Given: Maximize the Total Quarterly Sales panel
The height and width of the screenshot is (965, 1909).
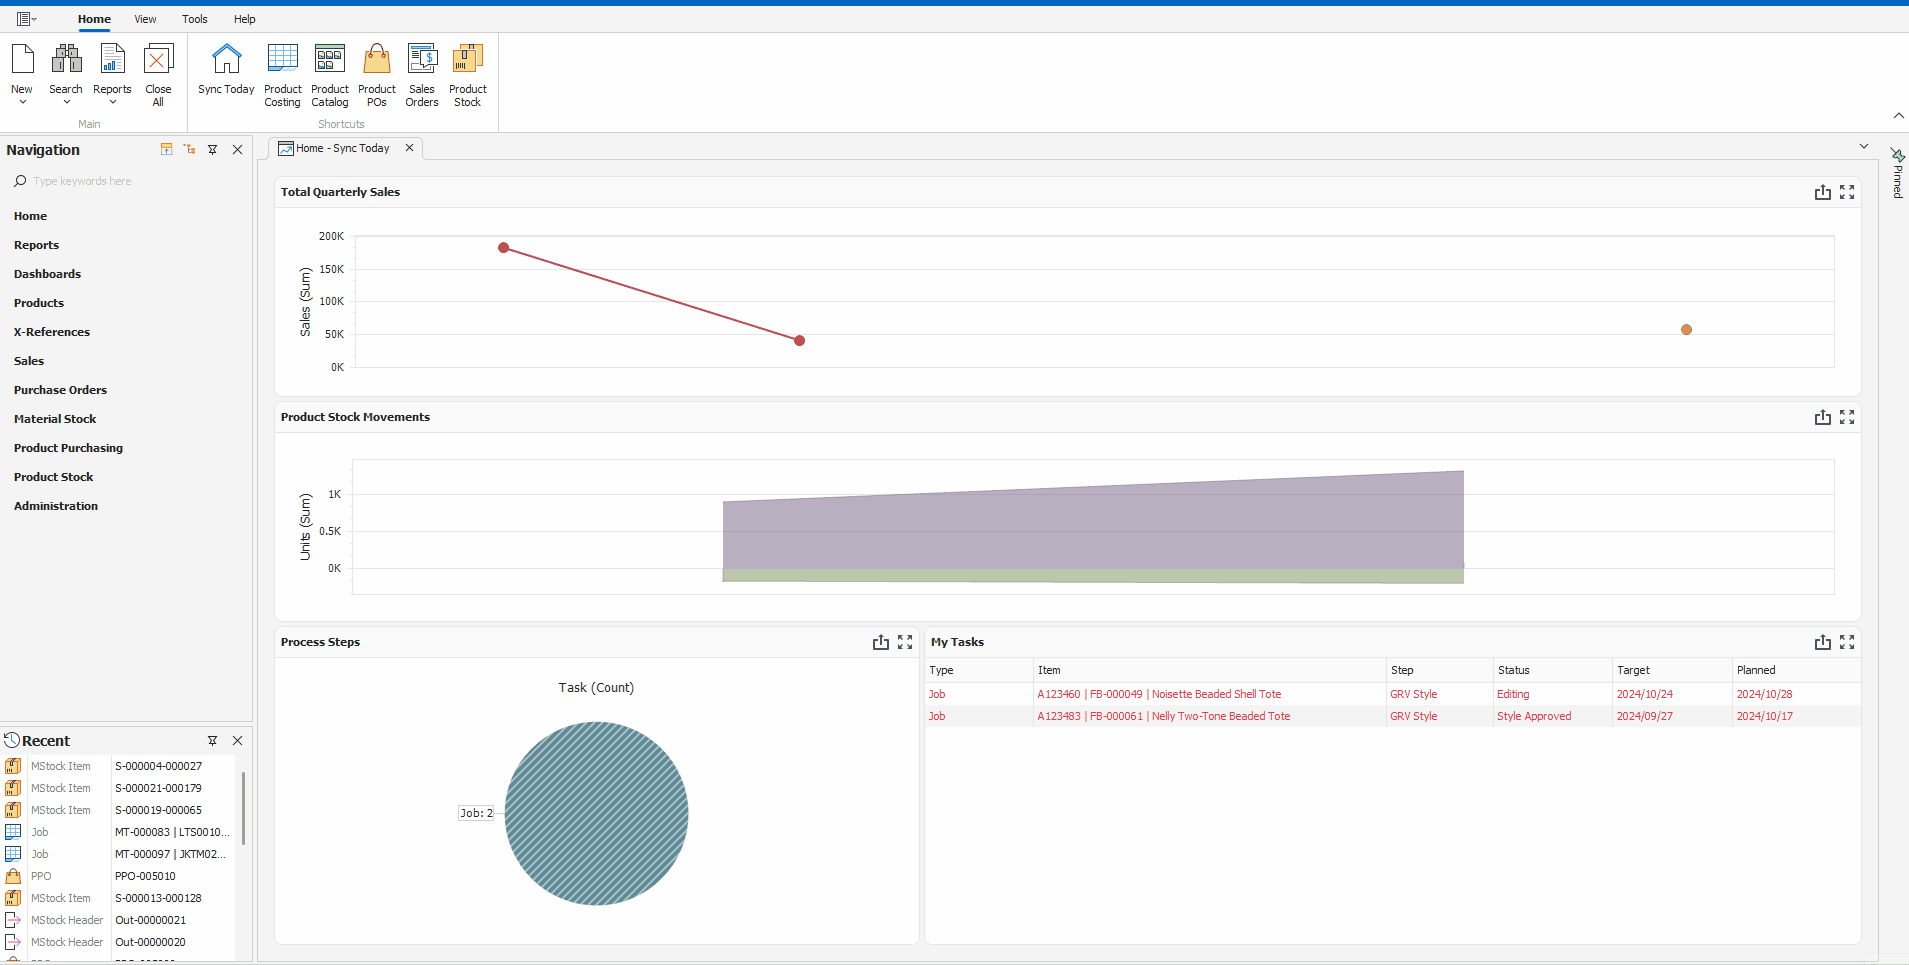Looking at the screenshot, I should click(x=1847, y=192).
